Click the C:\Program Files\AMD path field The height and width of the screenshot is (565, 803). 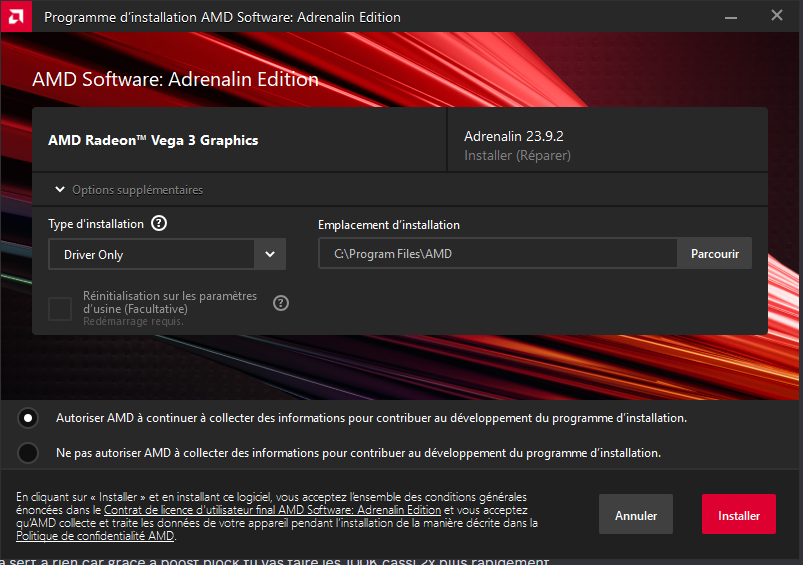pos(498,254)
